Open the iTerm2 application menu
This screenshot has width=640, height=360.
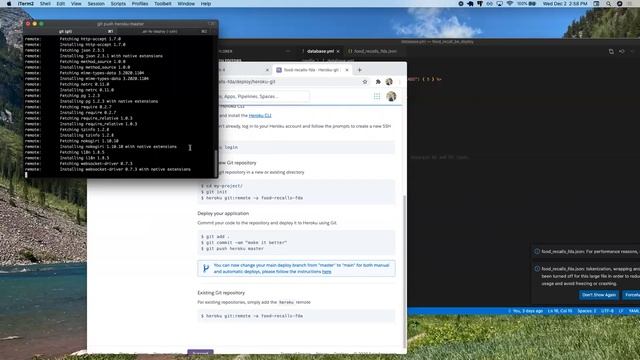click(26, 4)
